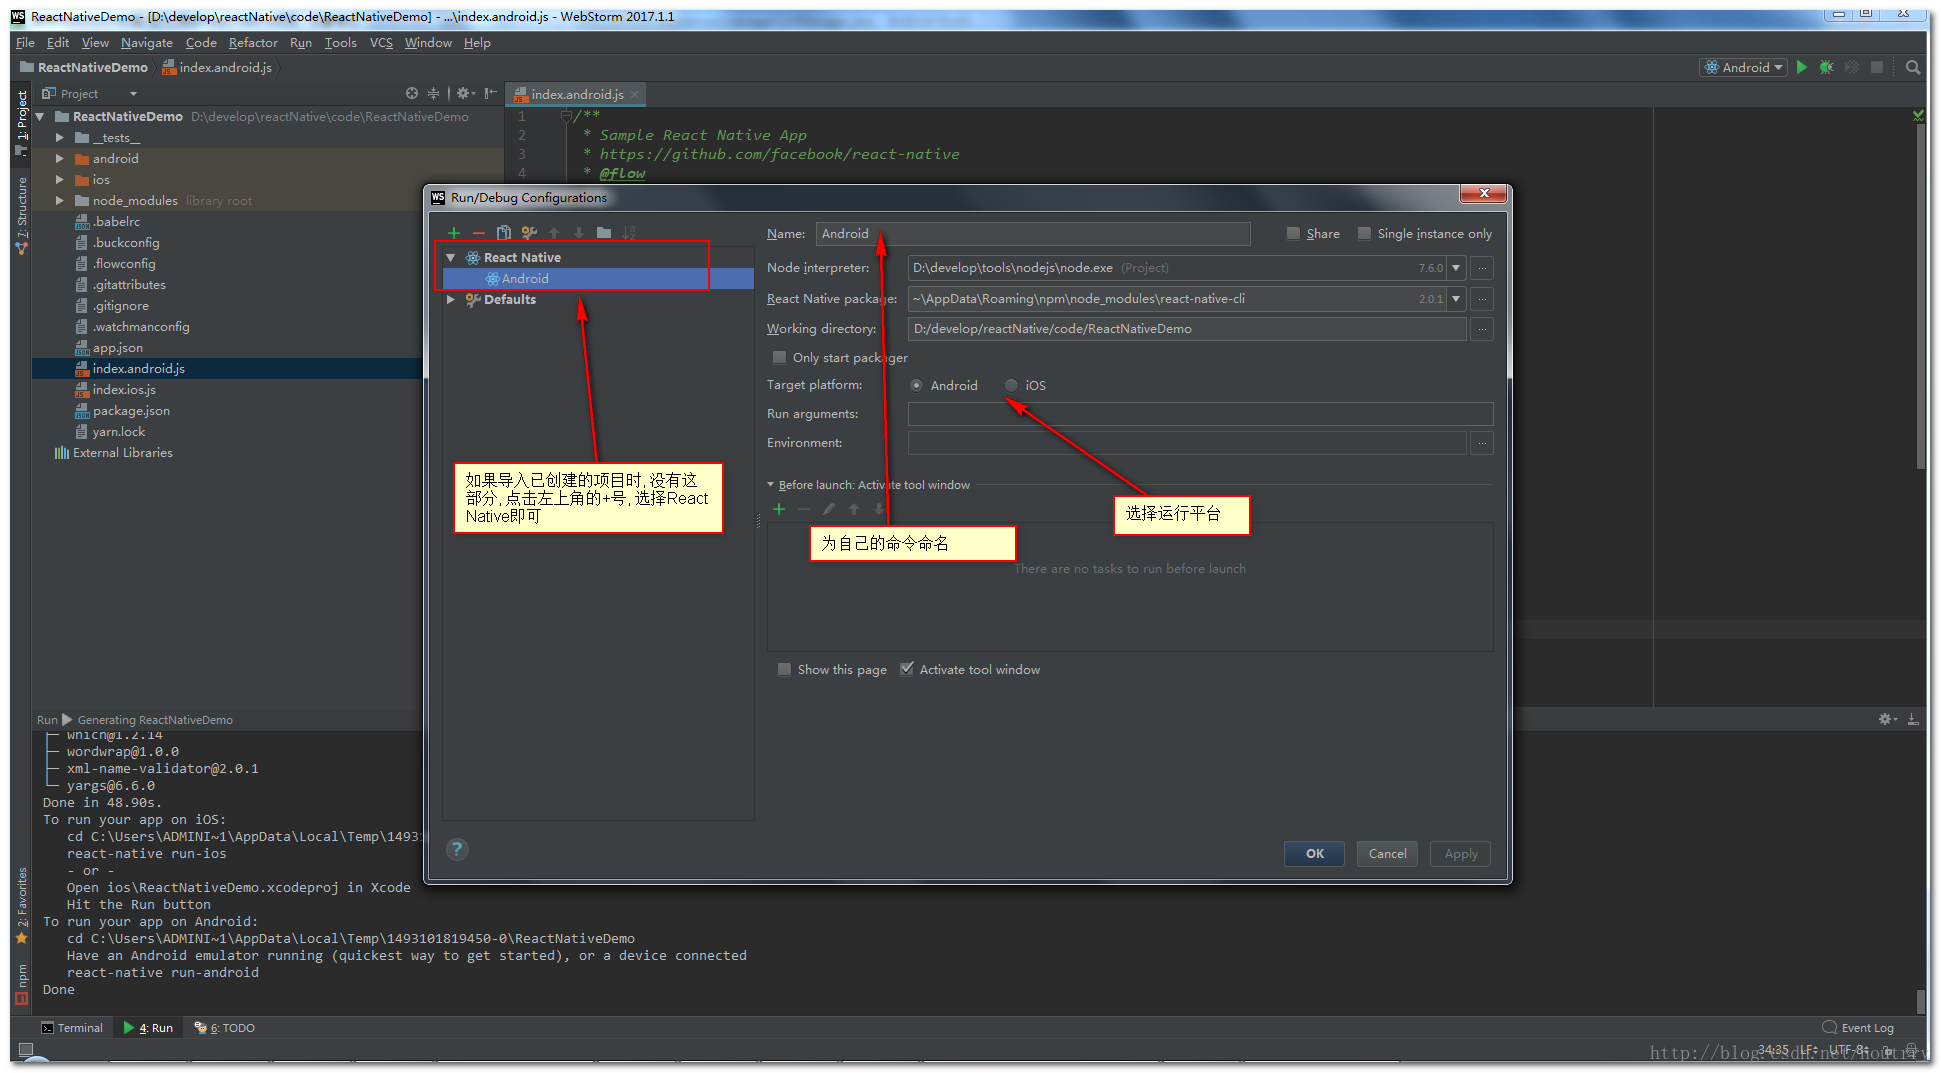
Task: Sort configurations alphabetically icon
Action: tap(629, 233)
